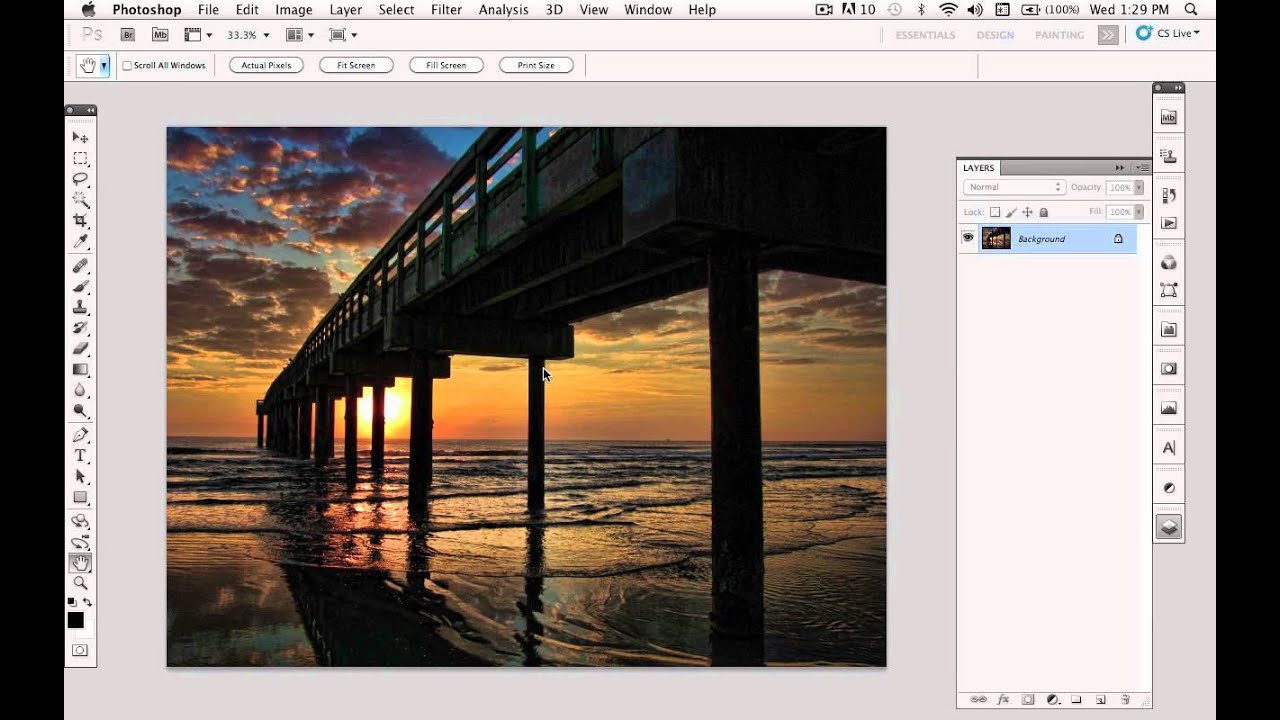Toggle Quick Mask mode button
The image size is (1280, 720).
(80, 650)
